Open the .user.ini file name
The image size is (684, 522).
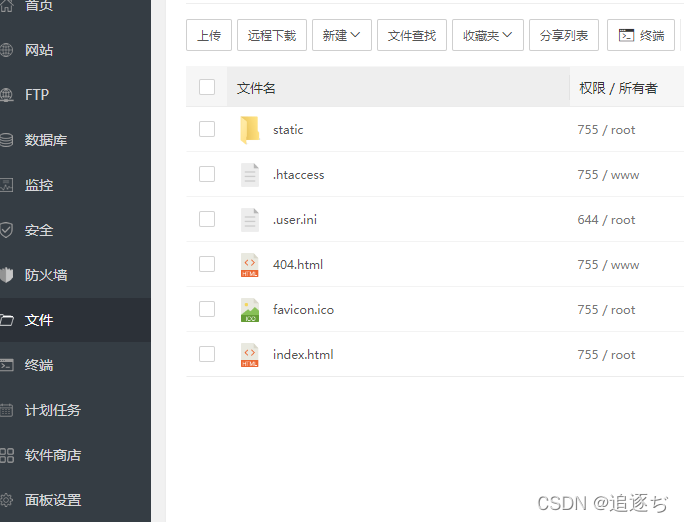click(x=295, y=220)
